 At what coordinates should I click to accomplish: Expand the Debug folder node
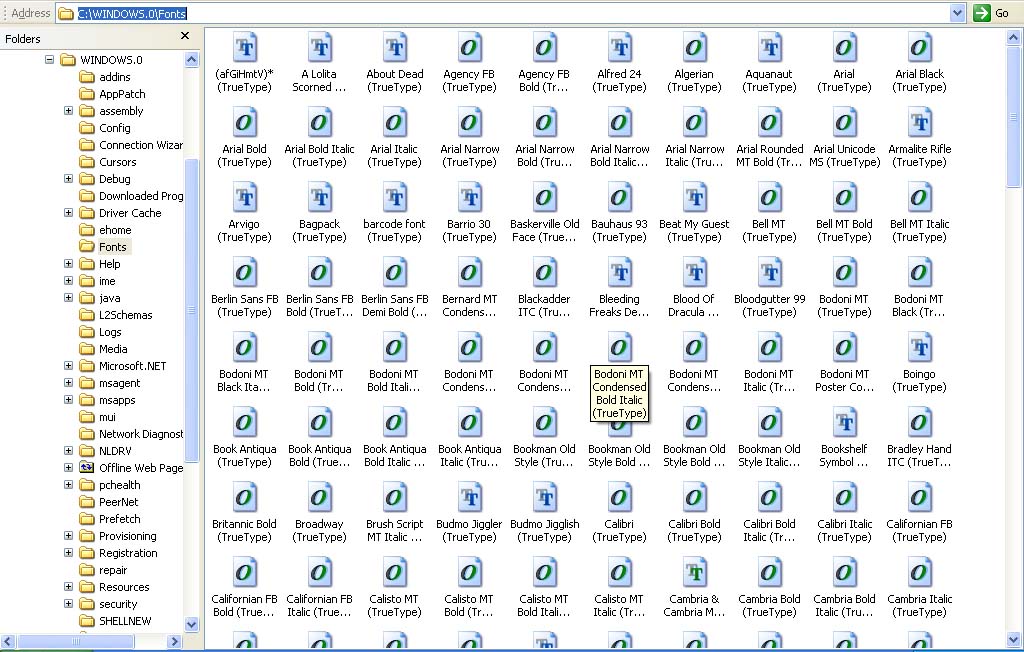(68, 178)
